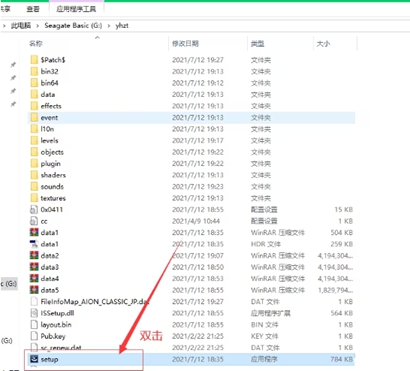Select the data3 WinRAR archive icon
410x371 pixels.
point(34,267)
